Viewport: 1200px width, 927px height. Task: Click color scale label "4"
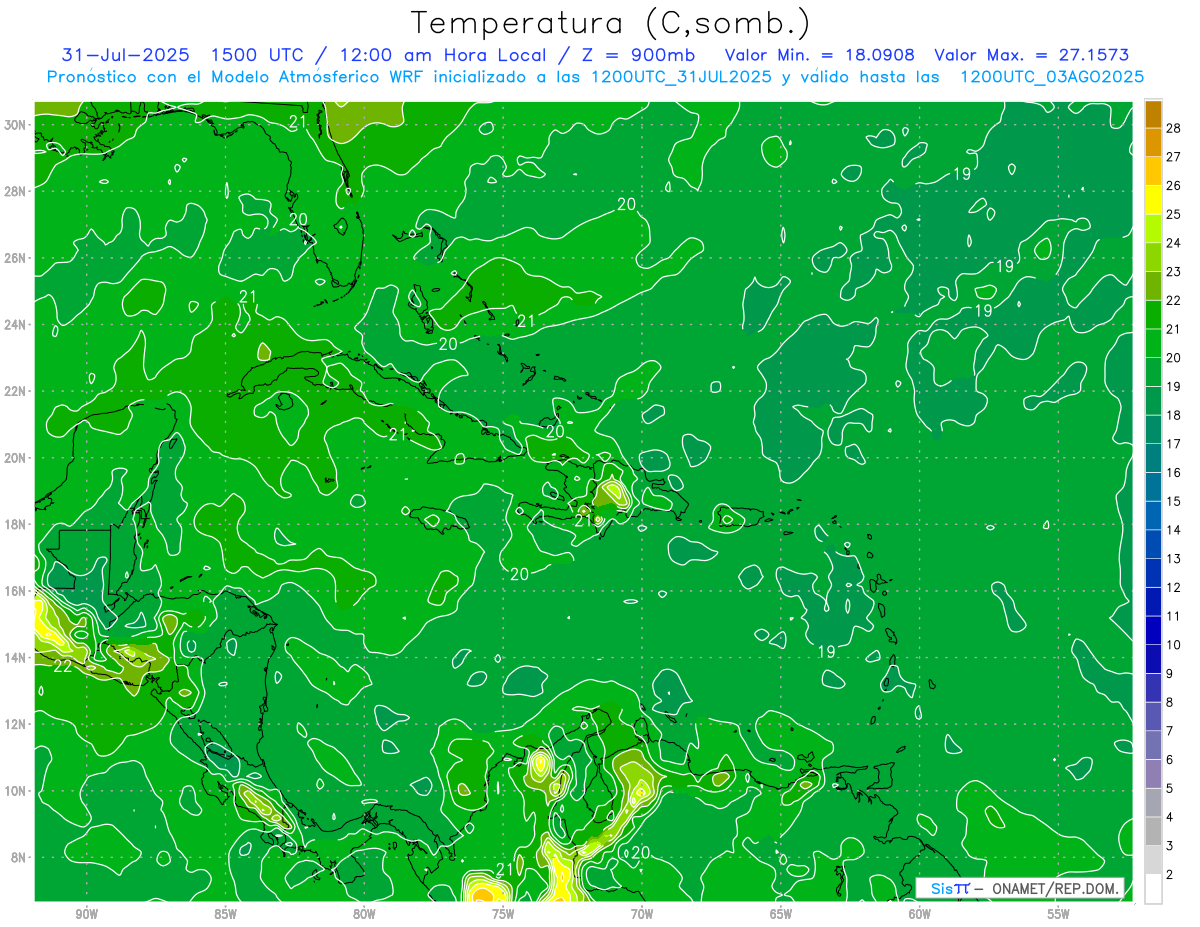pos(1170,817)
